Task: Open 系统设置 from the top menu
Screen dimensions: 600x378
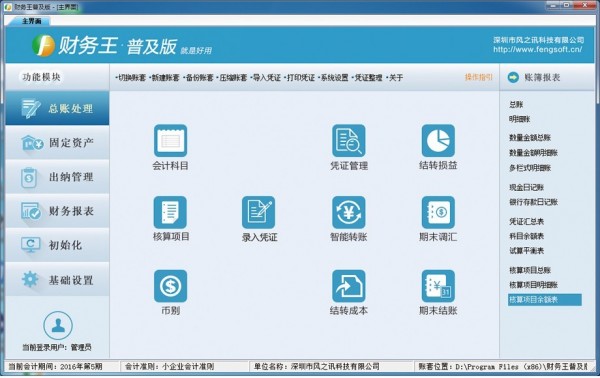Action: (334, 78)
